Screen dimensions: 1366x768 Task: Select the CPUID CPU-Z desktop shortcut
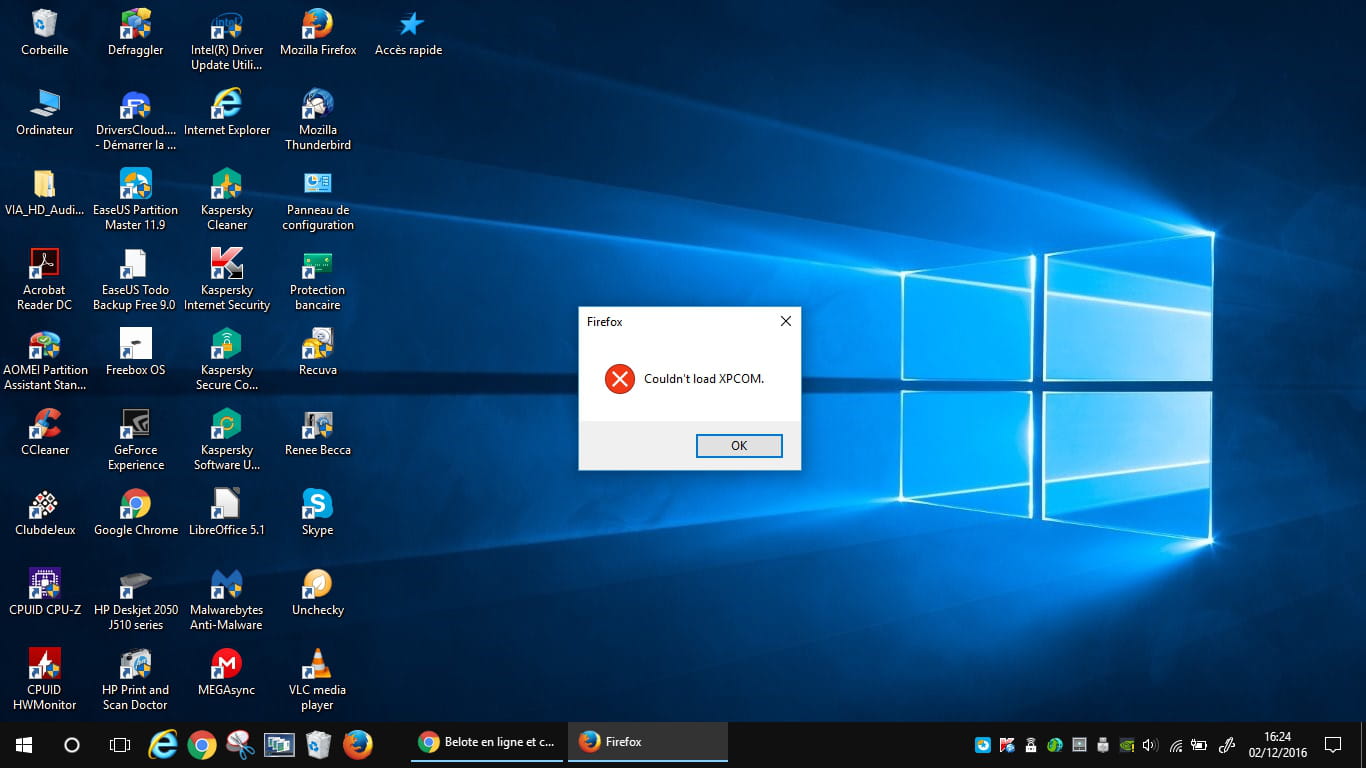click(x=45, y=593)
